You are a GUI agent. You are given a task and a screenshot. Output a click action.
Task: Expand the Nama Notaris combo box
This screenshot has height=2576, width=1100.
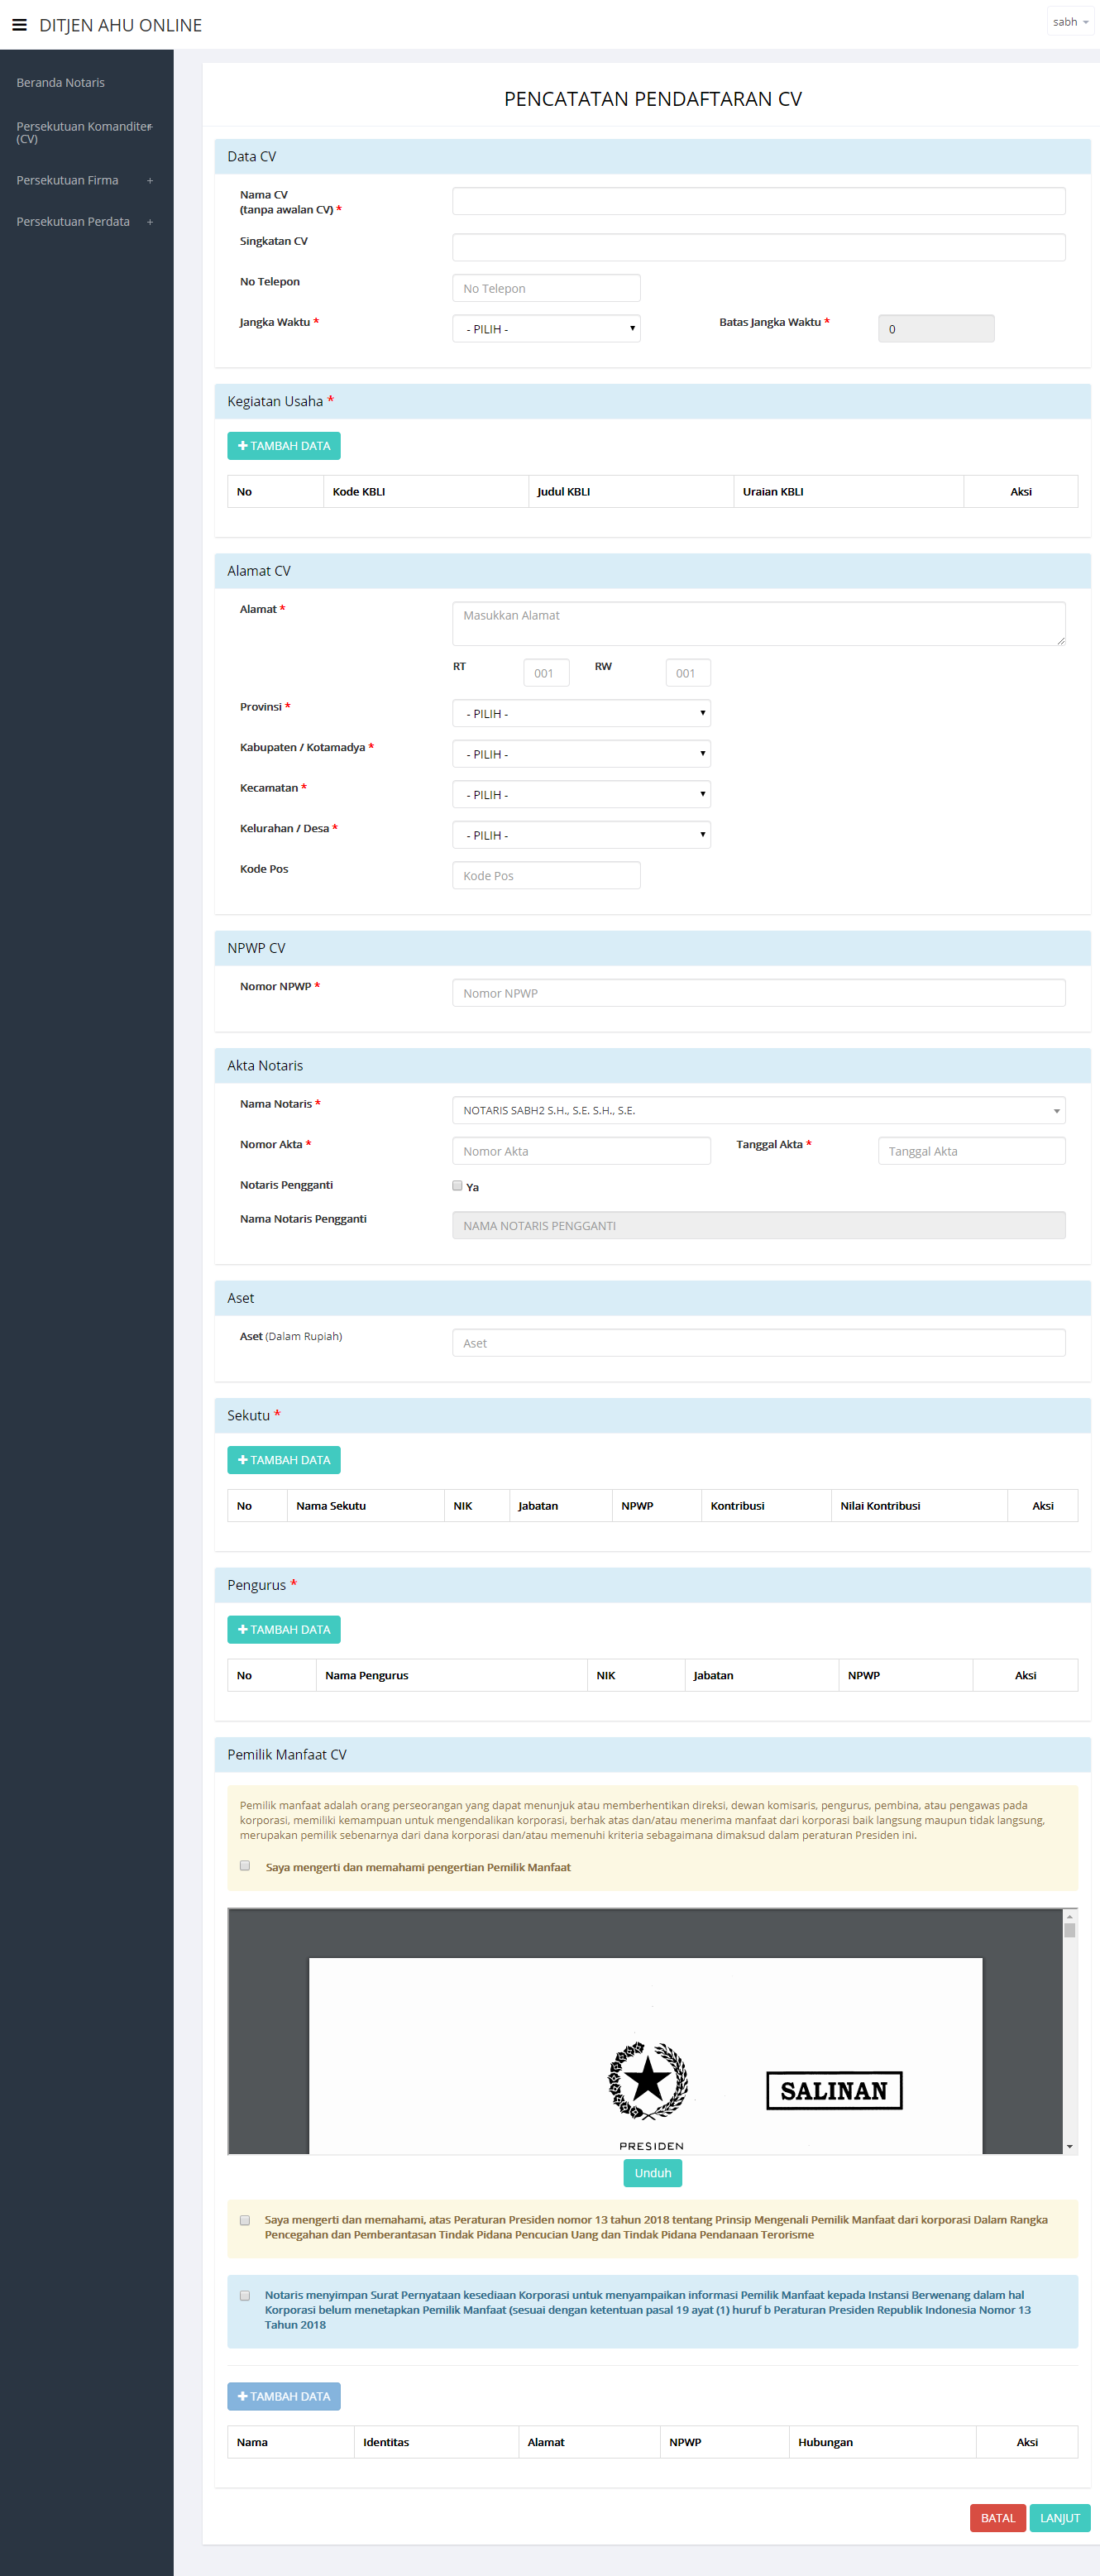pyautogui.click(x=758, y=1110)
